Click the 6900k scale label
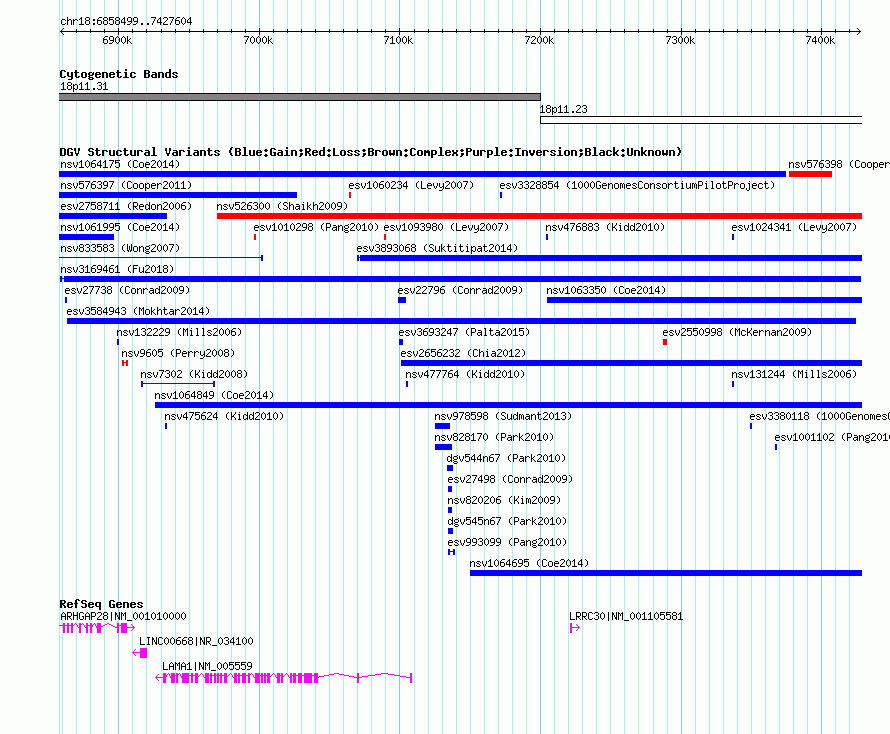This screenshot has height=734, width=890. click(x=117, y=40)
